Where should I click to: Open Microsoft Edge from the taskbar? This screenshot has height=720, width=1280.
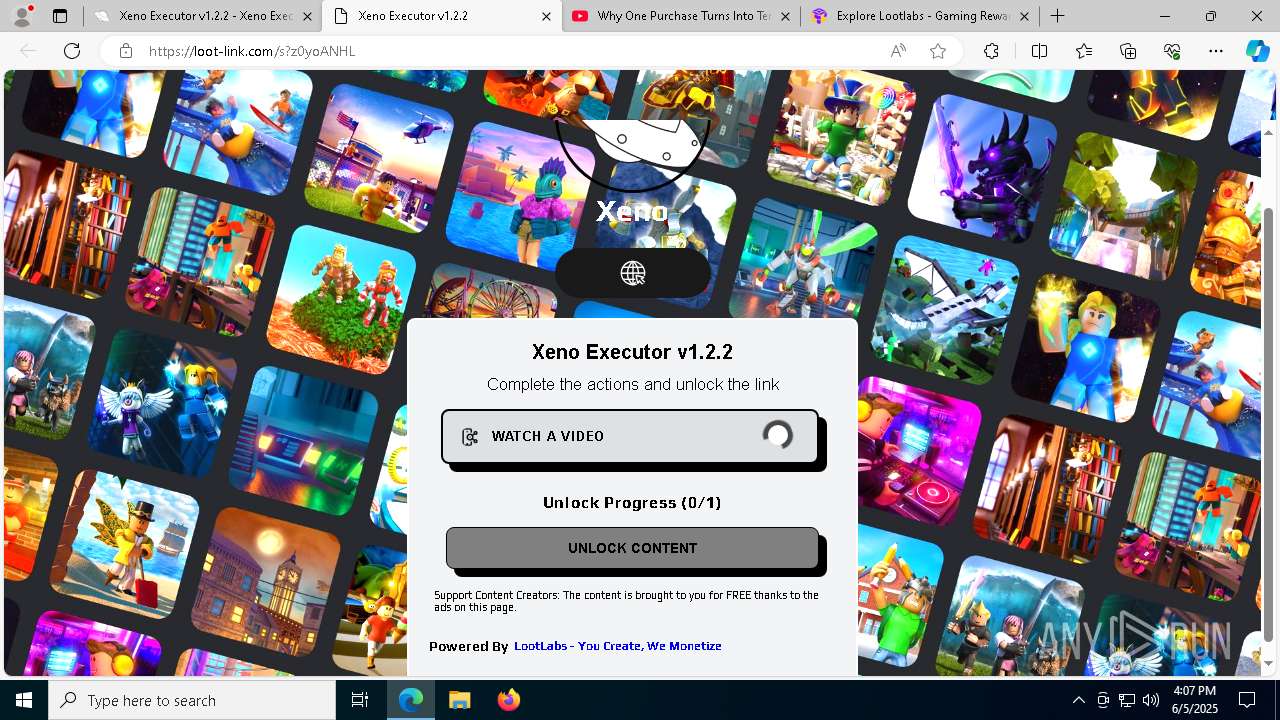point(411,700)
